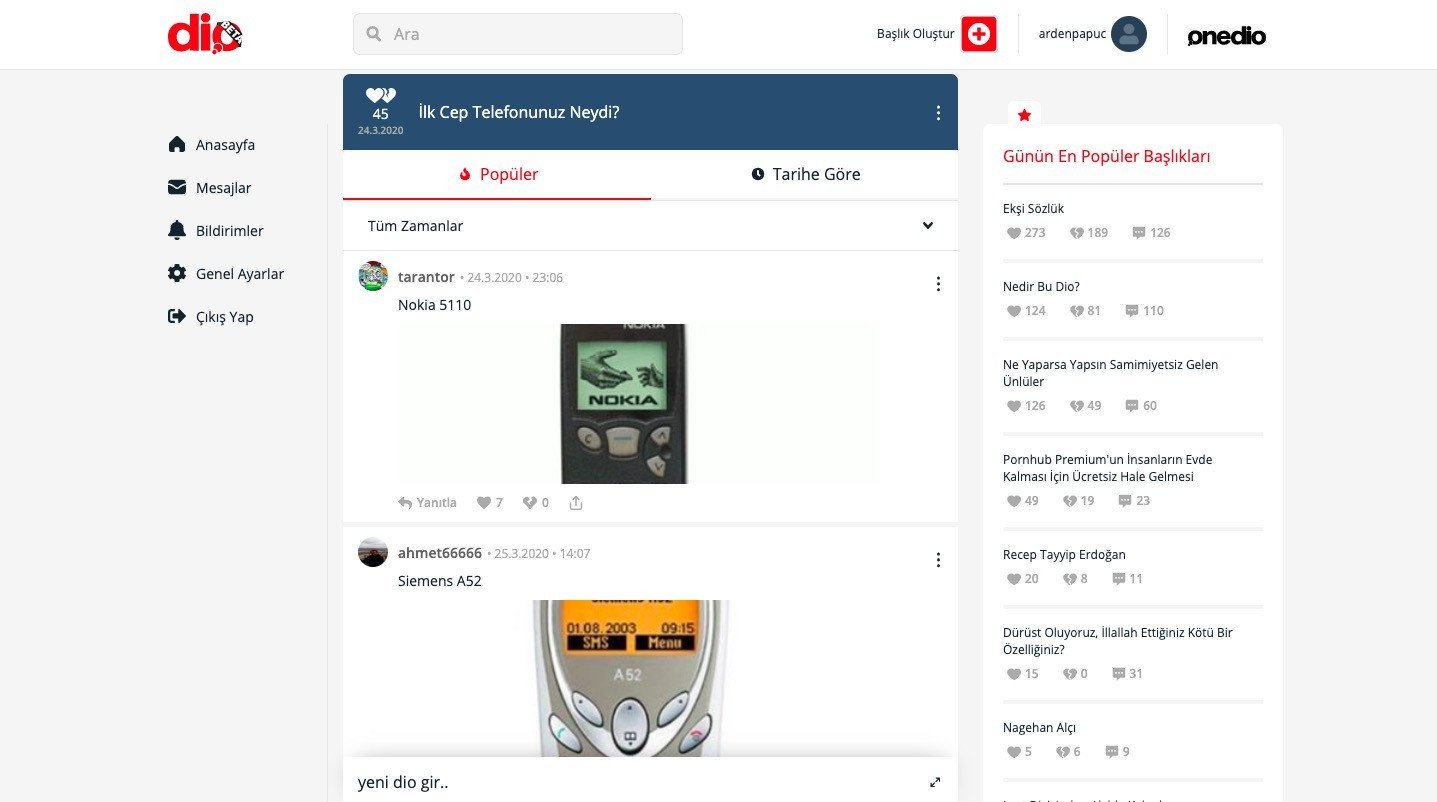Open three-dot menu on thread header
The width and height of the screenshot is (1437, 802).
point(938,113)
